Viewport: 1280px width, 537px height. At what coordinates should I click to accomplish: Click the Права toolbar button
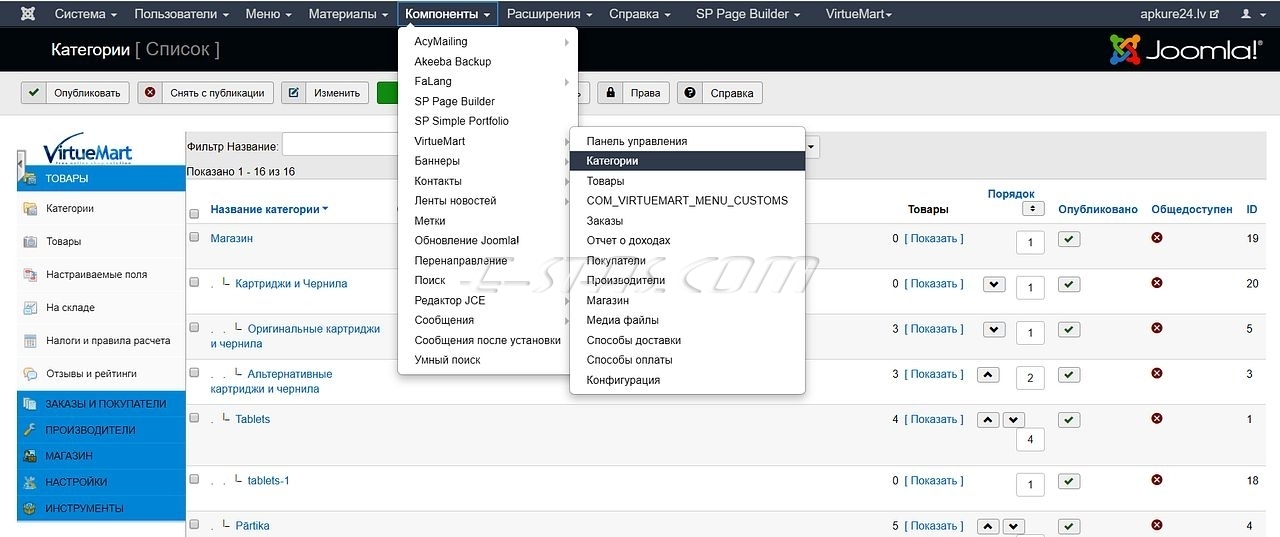pos(634,93)
